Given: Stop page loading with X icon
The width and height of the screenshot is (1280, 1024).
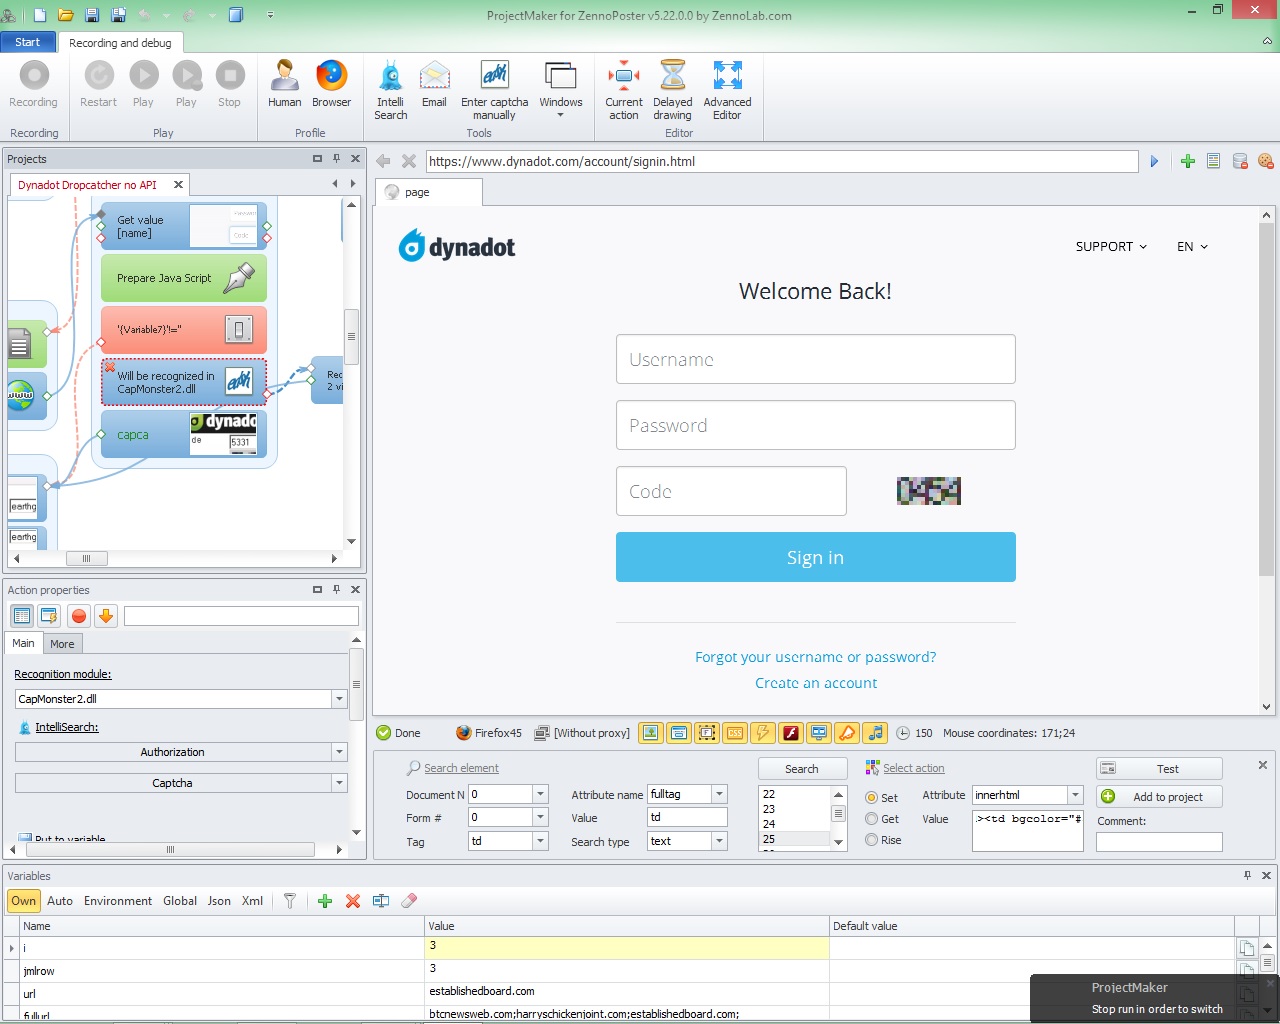Looking at the screenshot, I should tap(409, 161).
